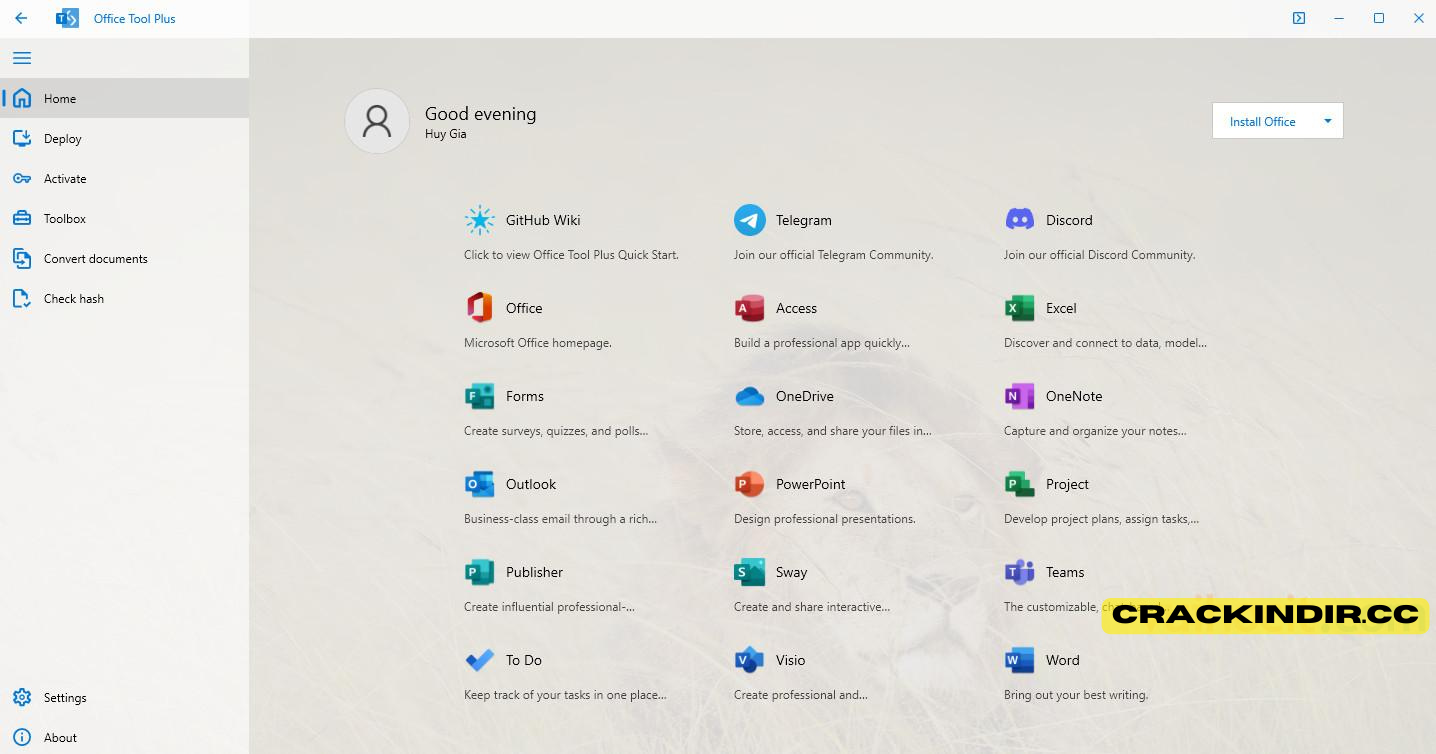Open the Deploy page in sidebar
Image resolution: width=1436 pixels, height=754 pixels.
(124, 138)
